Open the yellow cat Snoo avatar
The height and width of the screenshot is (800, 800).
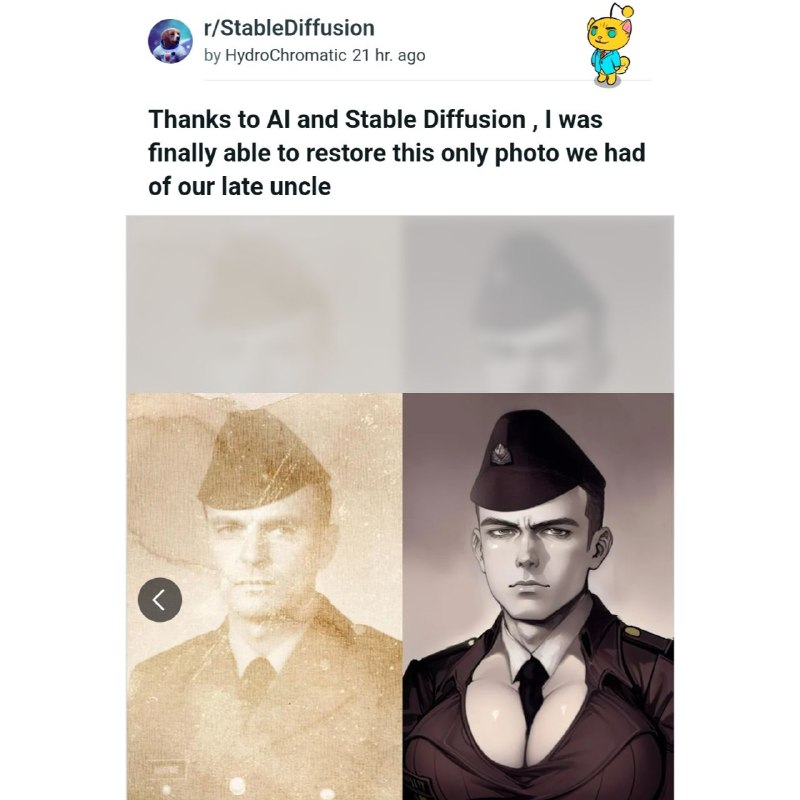tap(609, 45)
